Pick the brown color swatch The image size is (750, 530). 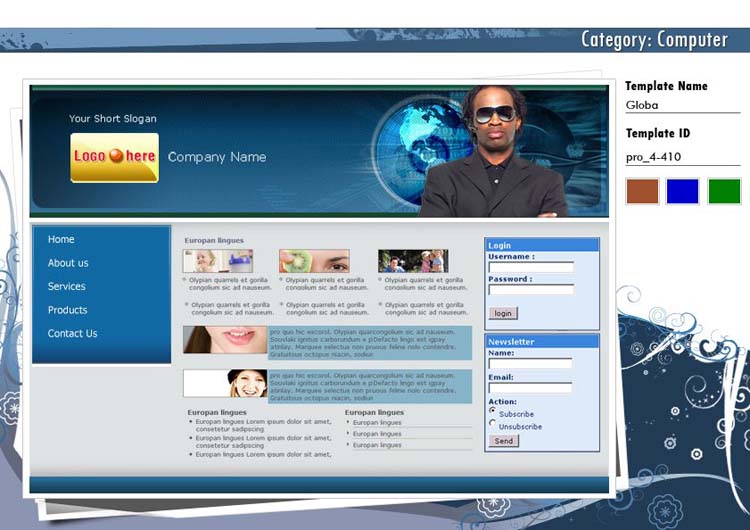643,191
